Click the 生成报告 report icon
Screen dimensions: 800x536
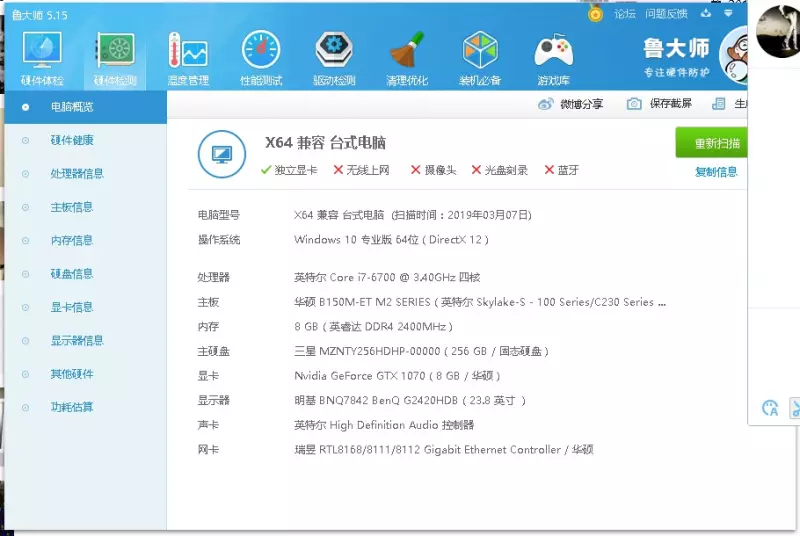point(718,104)
